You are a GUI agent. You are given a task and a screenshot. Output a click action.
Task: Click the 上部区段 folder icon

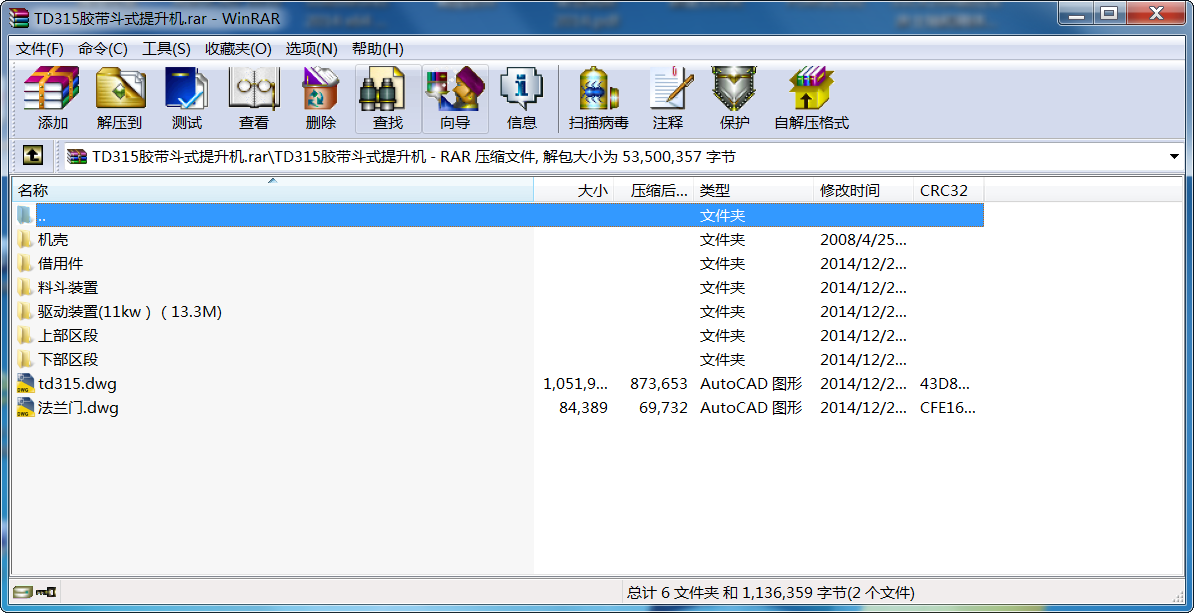25,335
